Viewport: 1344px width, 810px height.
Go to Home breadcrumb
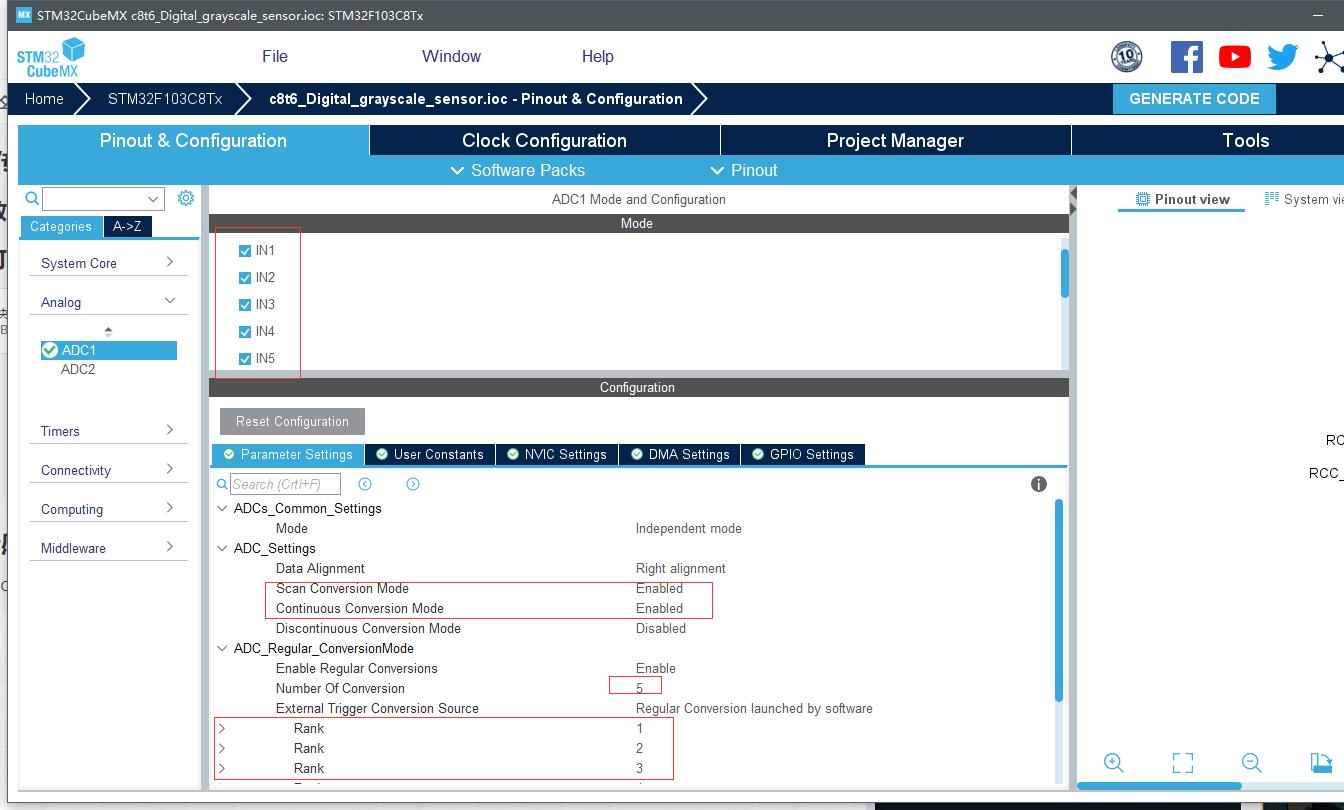click(44, 99)
